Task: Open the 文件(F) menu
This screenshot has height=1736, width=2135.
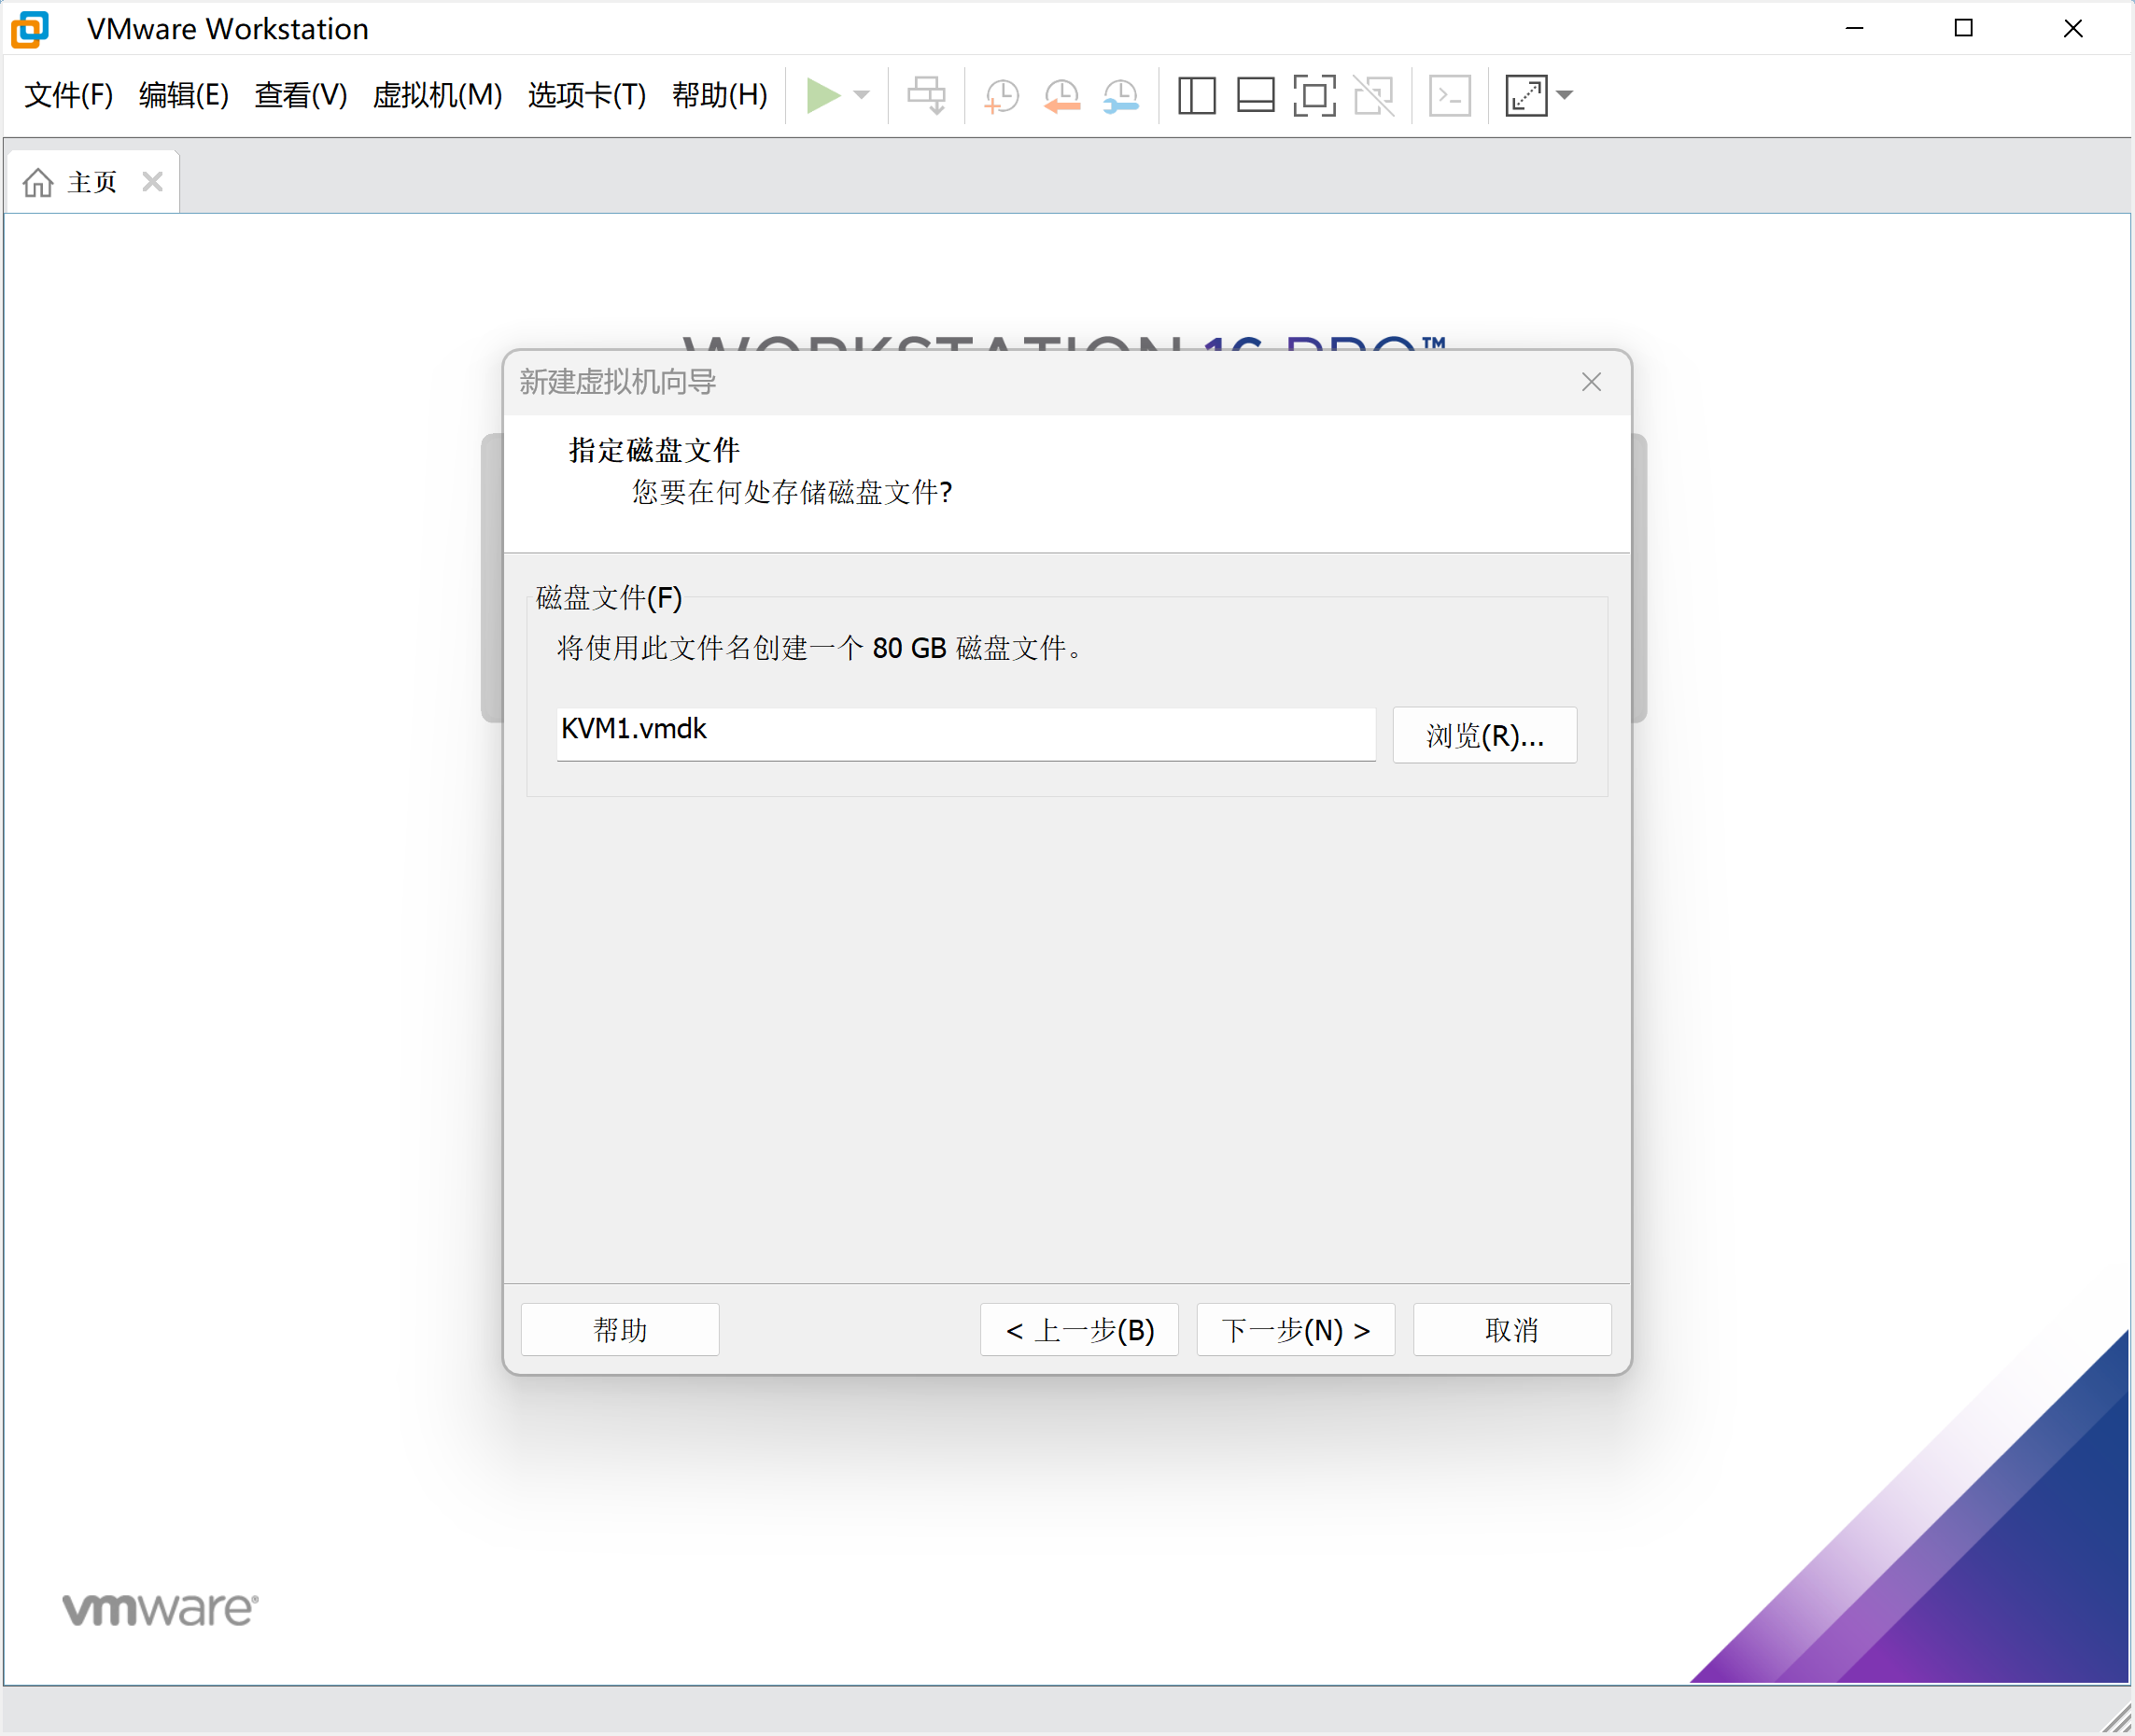Action: [68, 96]
